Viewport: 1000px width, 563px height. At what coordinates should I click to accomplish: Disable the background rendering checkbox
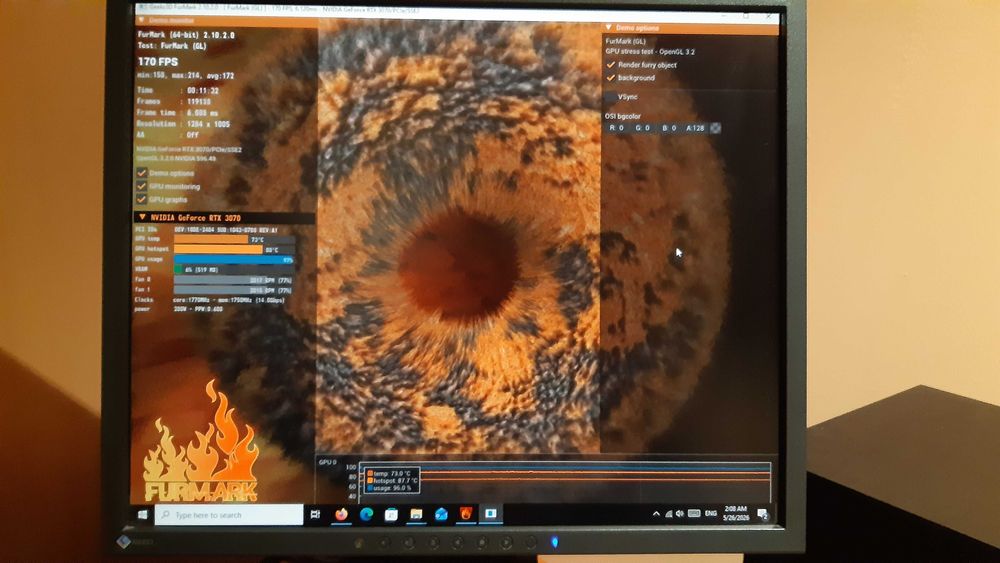(610, 78)
